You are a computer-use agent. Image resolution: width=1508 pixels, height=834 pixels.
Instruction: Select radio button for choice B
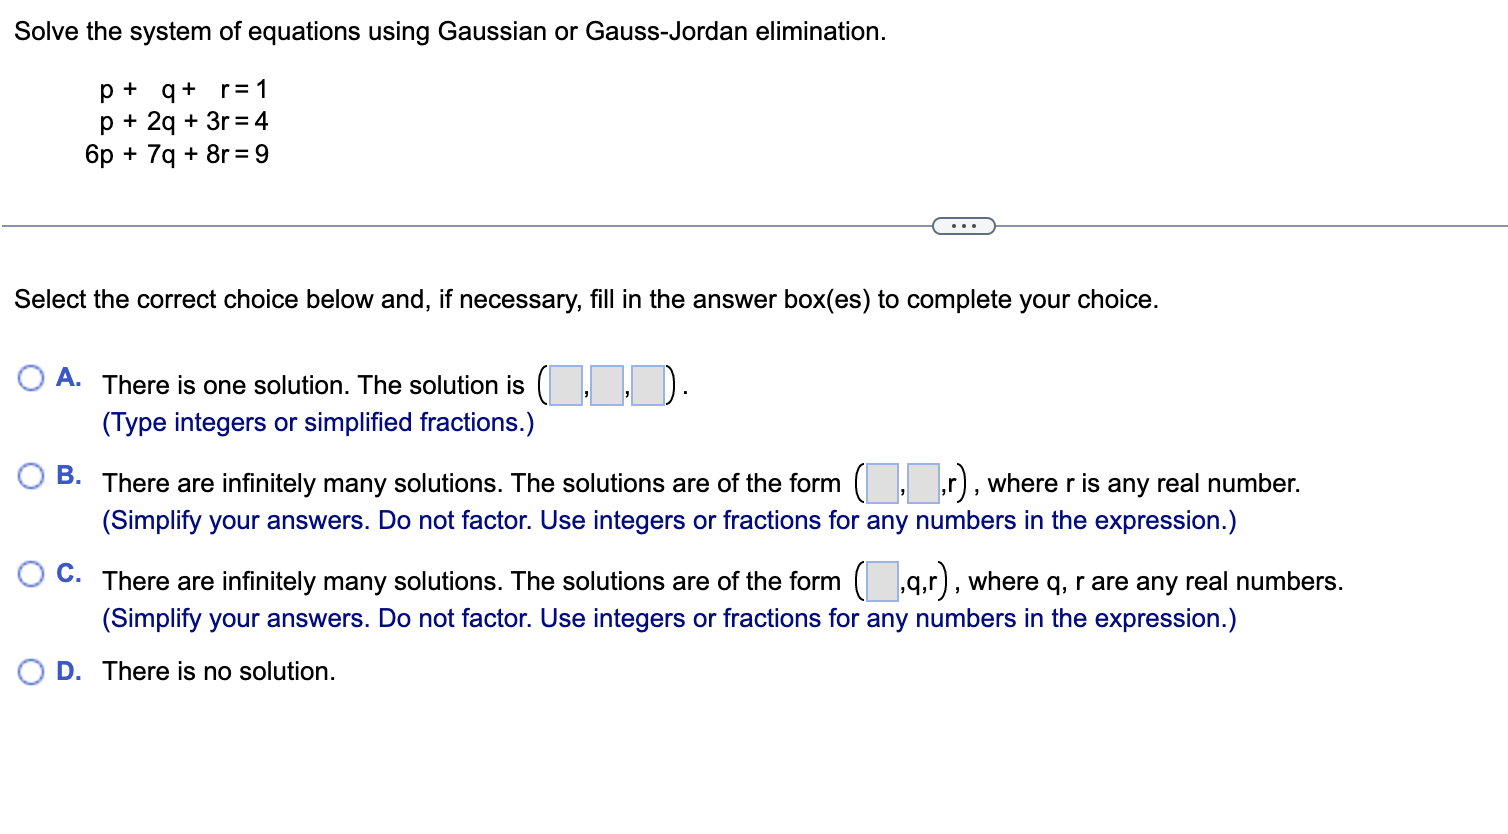(31, 475)
